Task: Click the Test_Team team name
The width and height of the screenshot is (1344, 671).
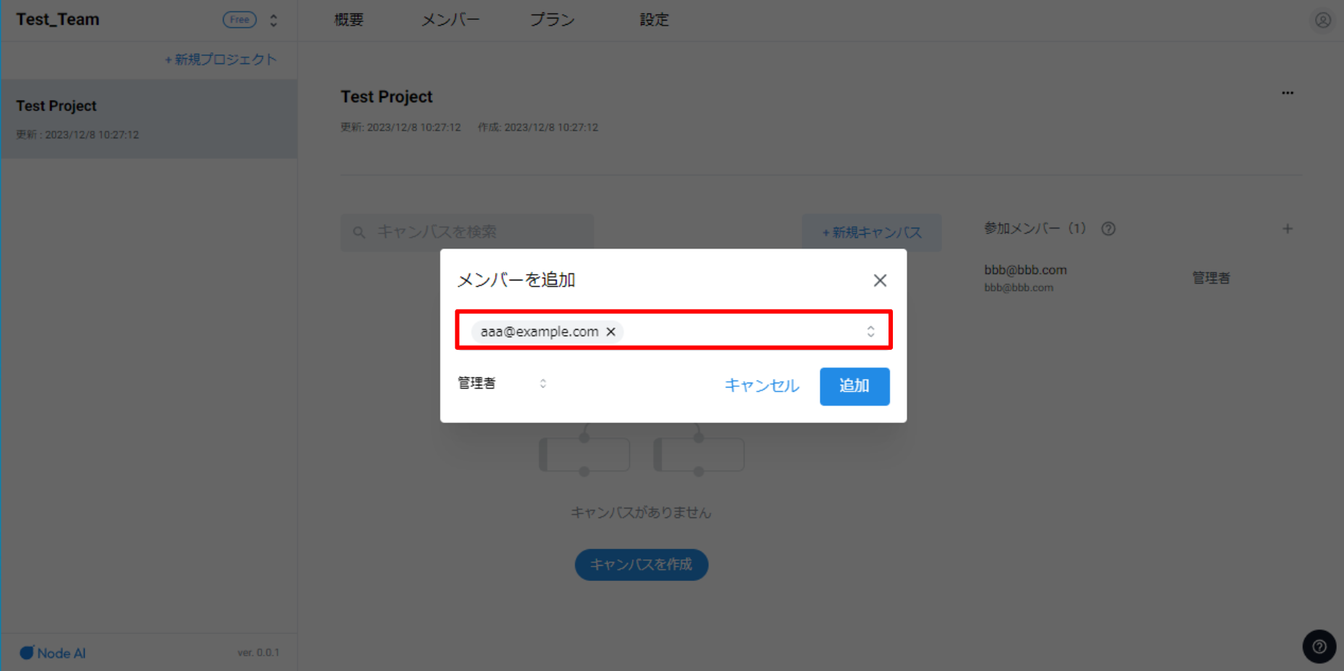Action: coord(58,20)
